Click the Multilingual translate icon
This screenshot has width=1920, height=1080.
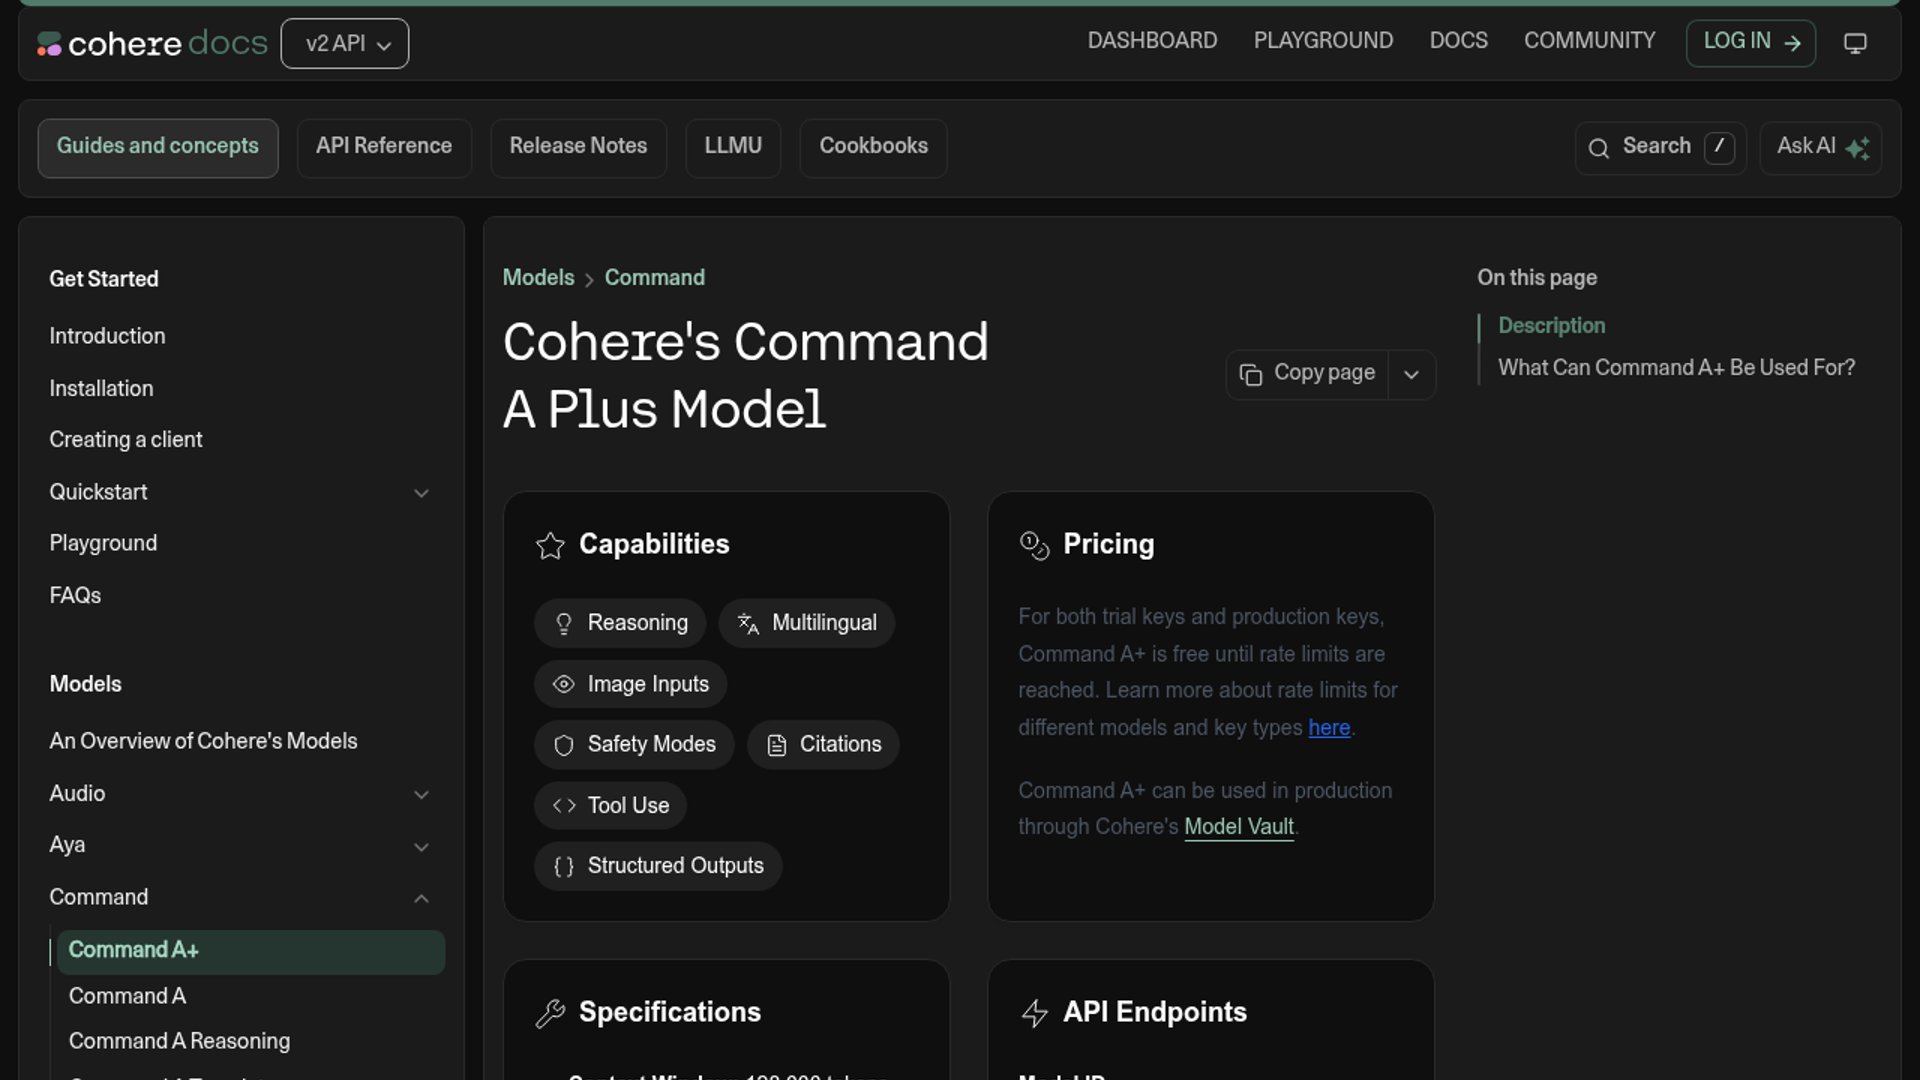[748, 624]
